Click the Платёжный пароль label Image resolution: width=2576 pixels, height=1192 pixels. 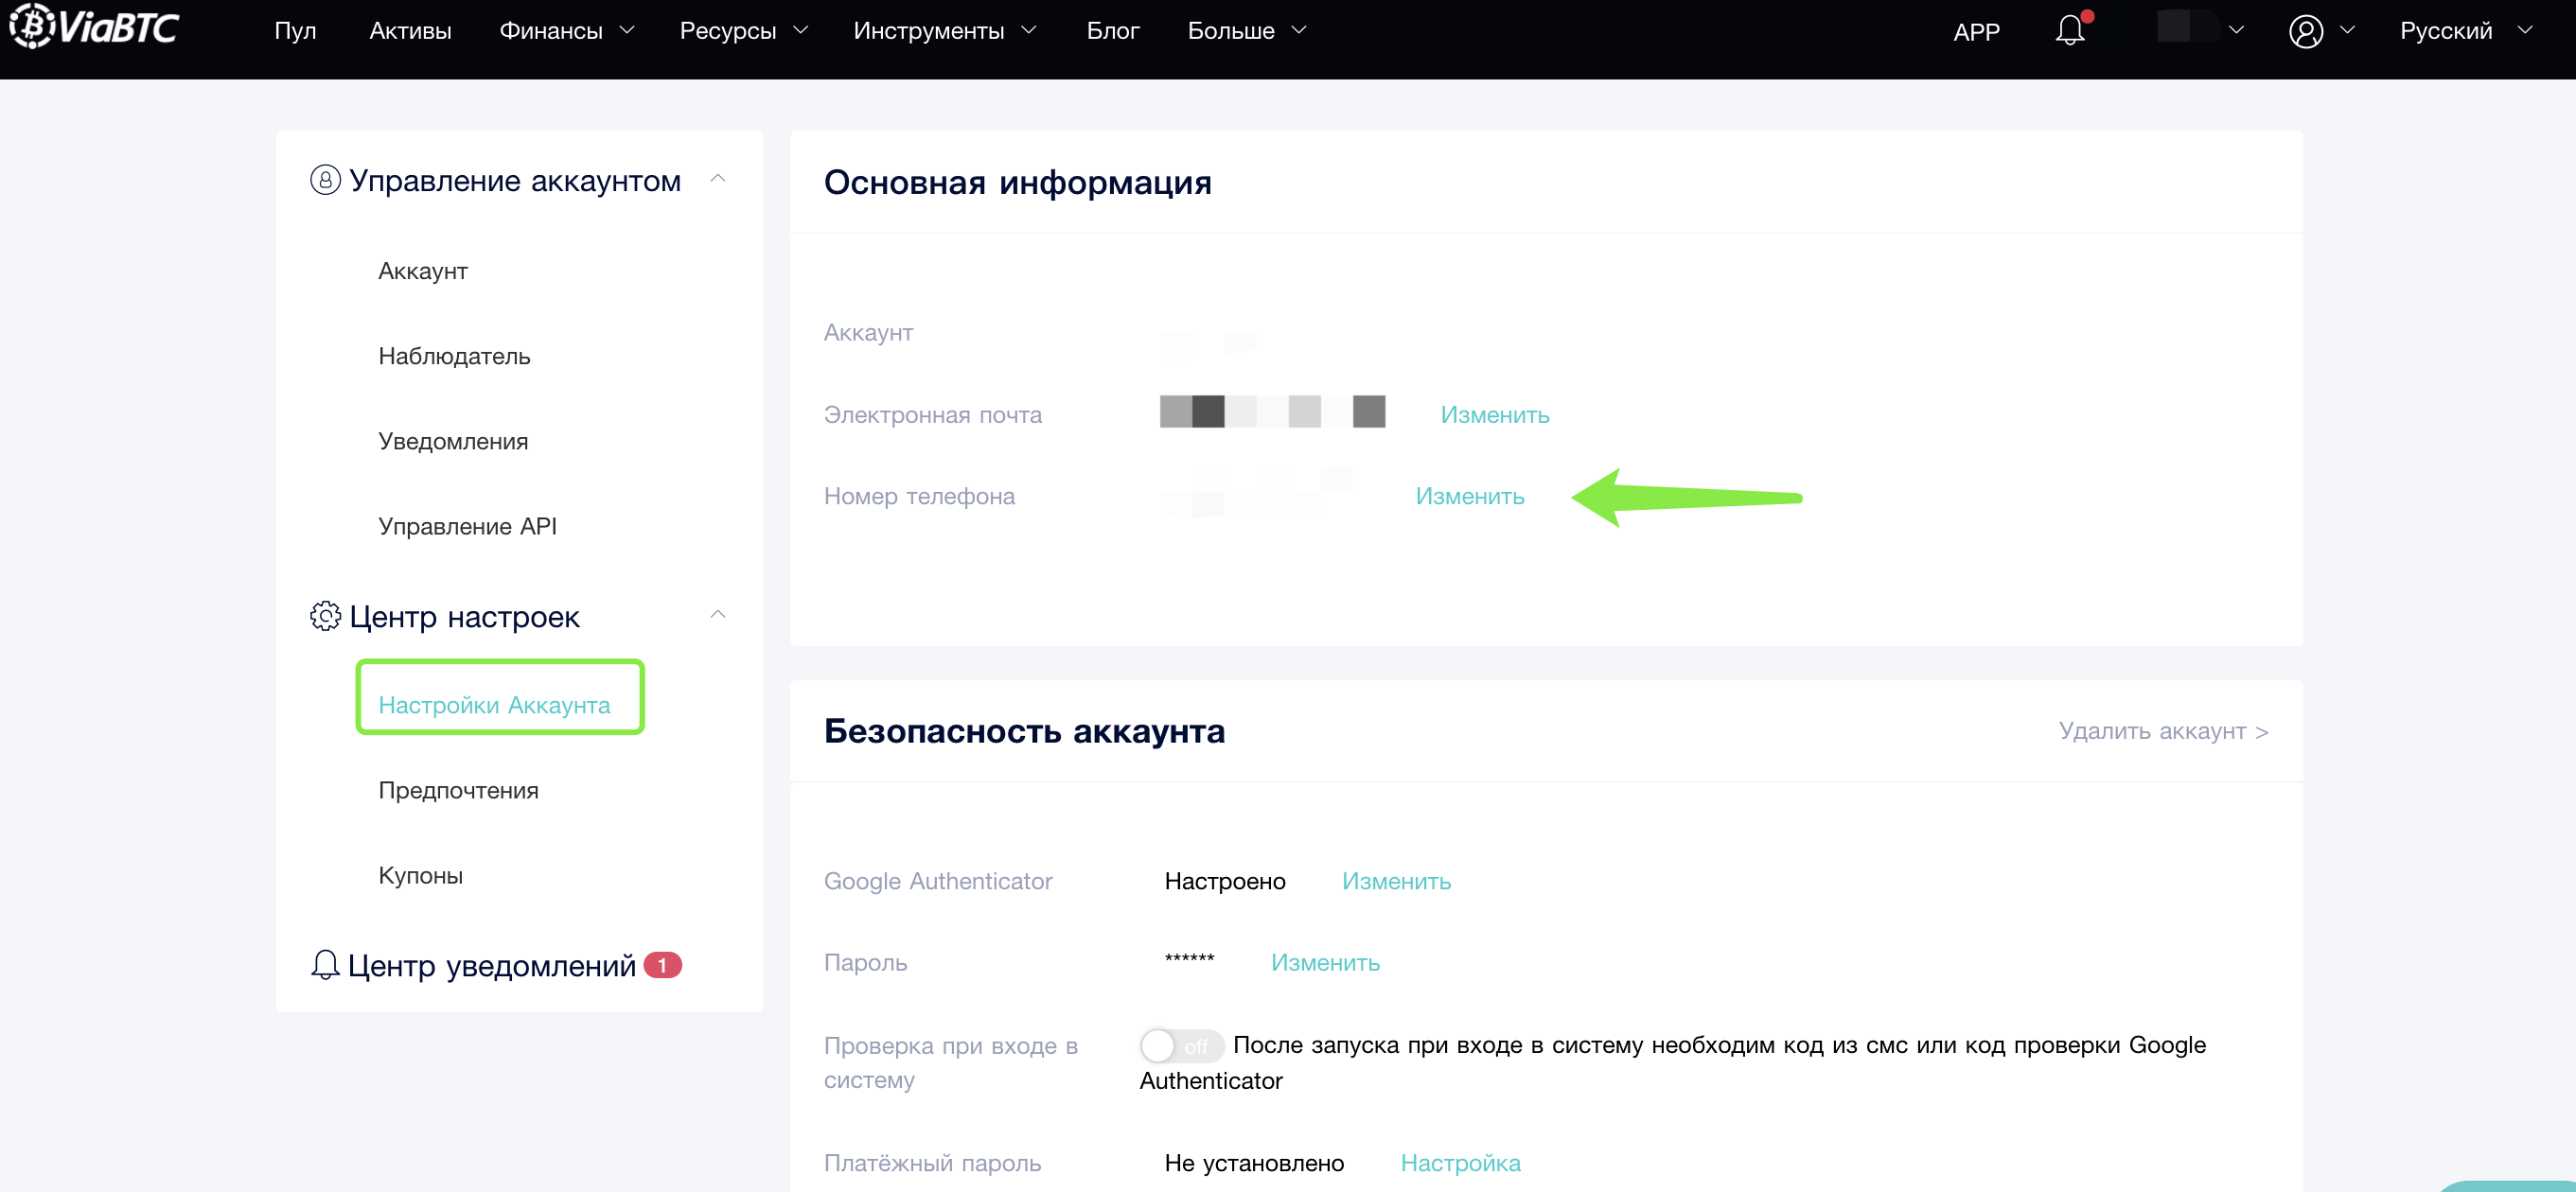[x=932, y=1163]
